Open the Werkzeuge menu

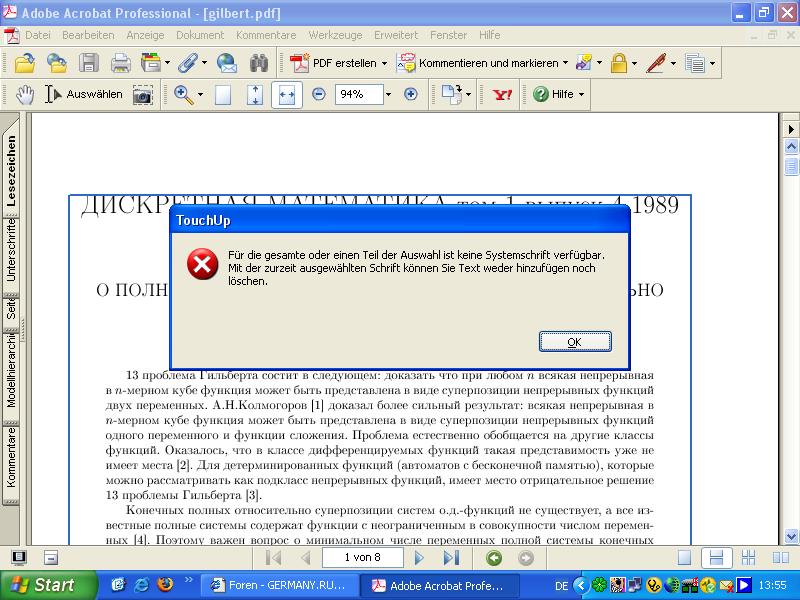(335, 35)
